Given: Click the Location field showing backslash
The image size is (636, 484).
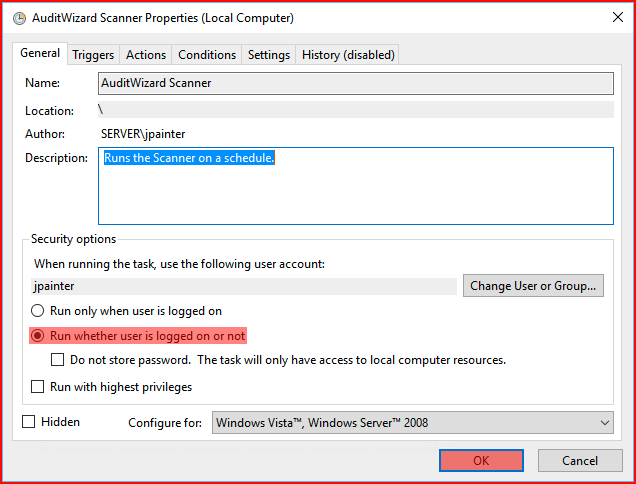Looking at the screenshot, I should tap(356, 110).
